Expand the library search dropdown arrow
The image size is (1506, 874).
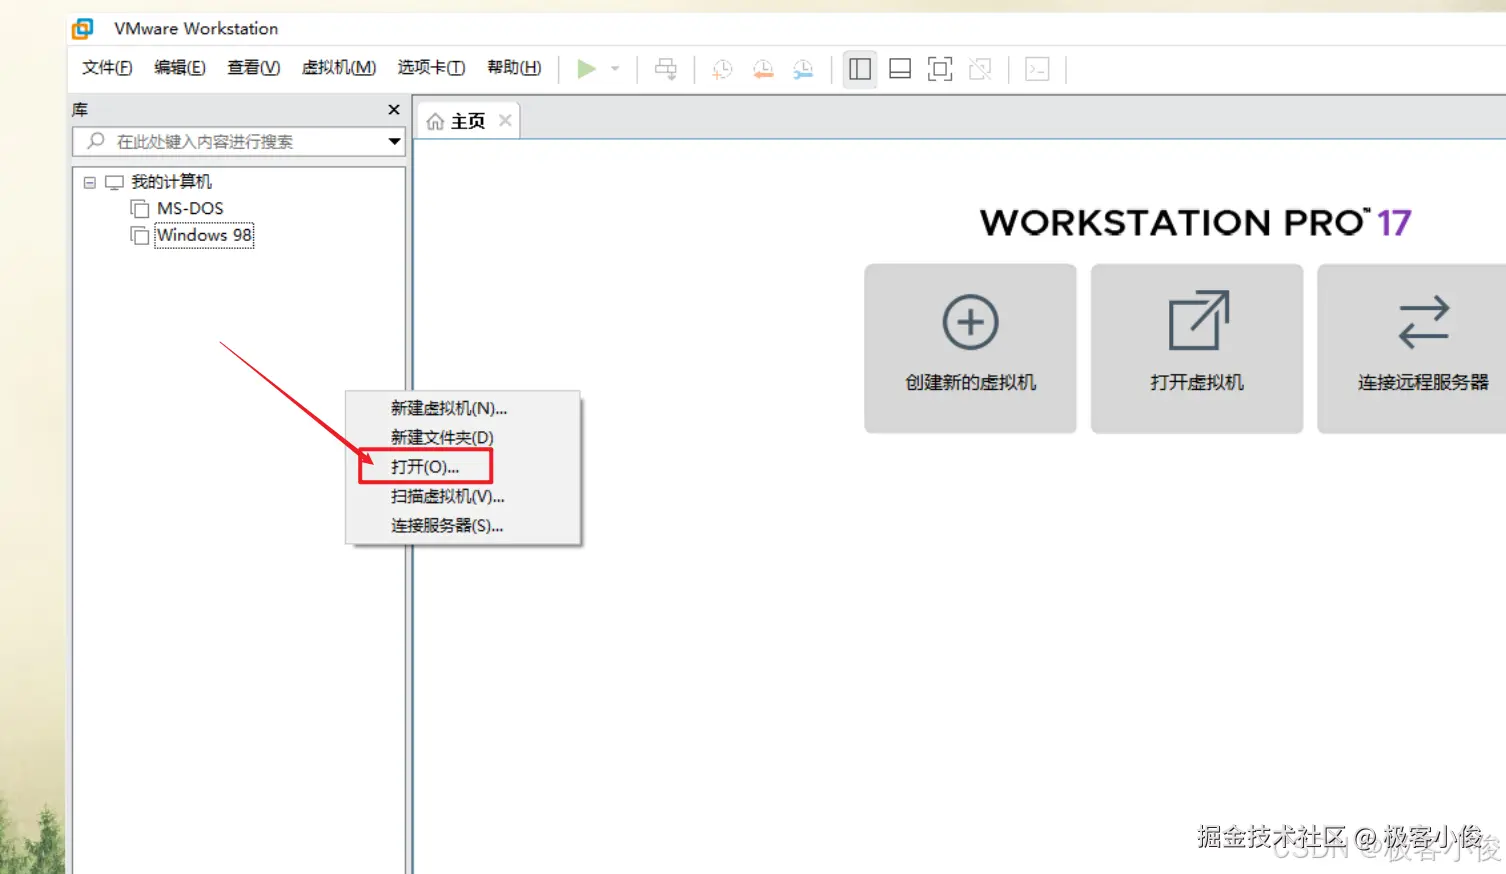click(394, 141)
